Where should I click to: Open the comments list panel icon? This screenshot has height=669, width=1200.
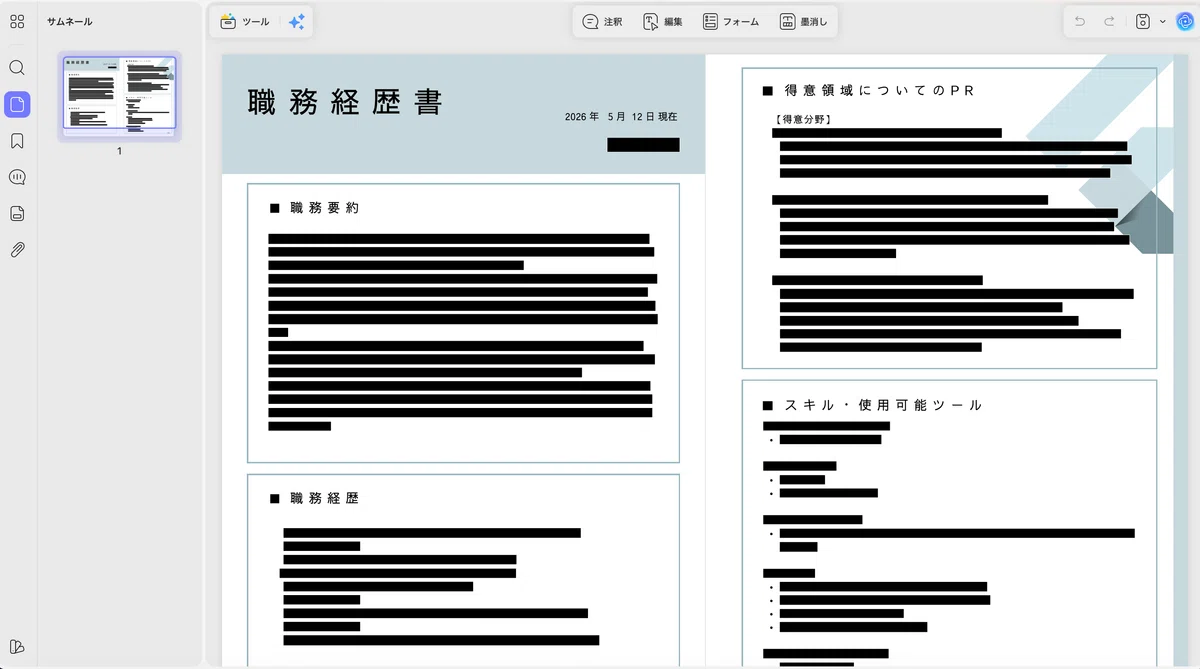click(x=17, y=177)
